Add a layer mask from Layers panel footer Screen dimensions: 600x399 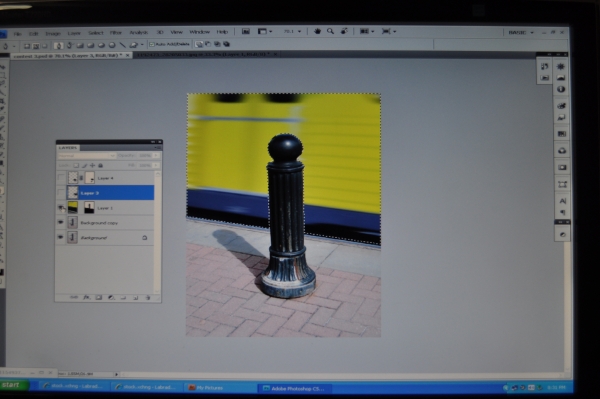tap(99, 297)
